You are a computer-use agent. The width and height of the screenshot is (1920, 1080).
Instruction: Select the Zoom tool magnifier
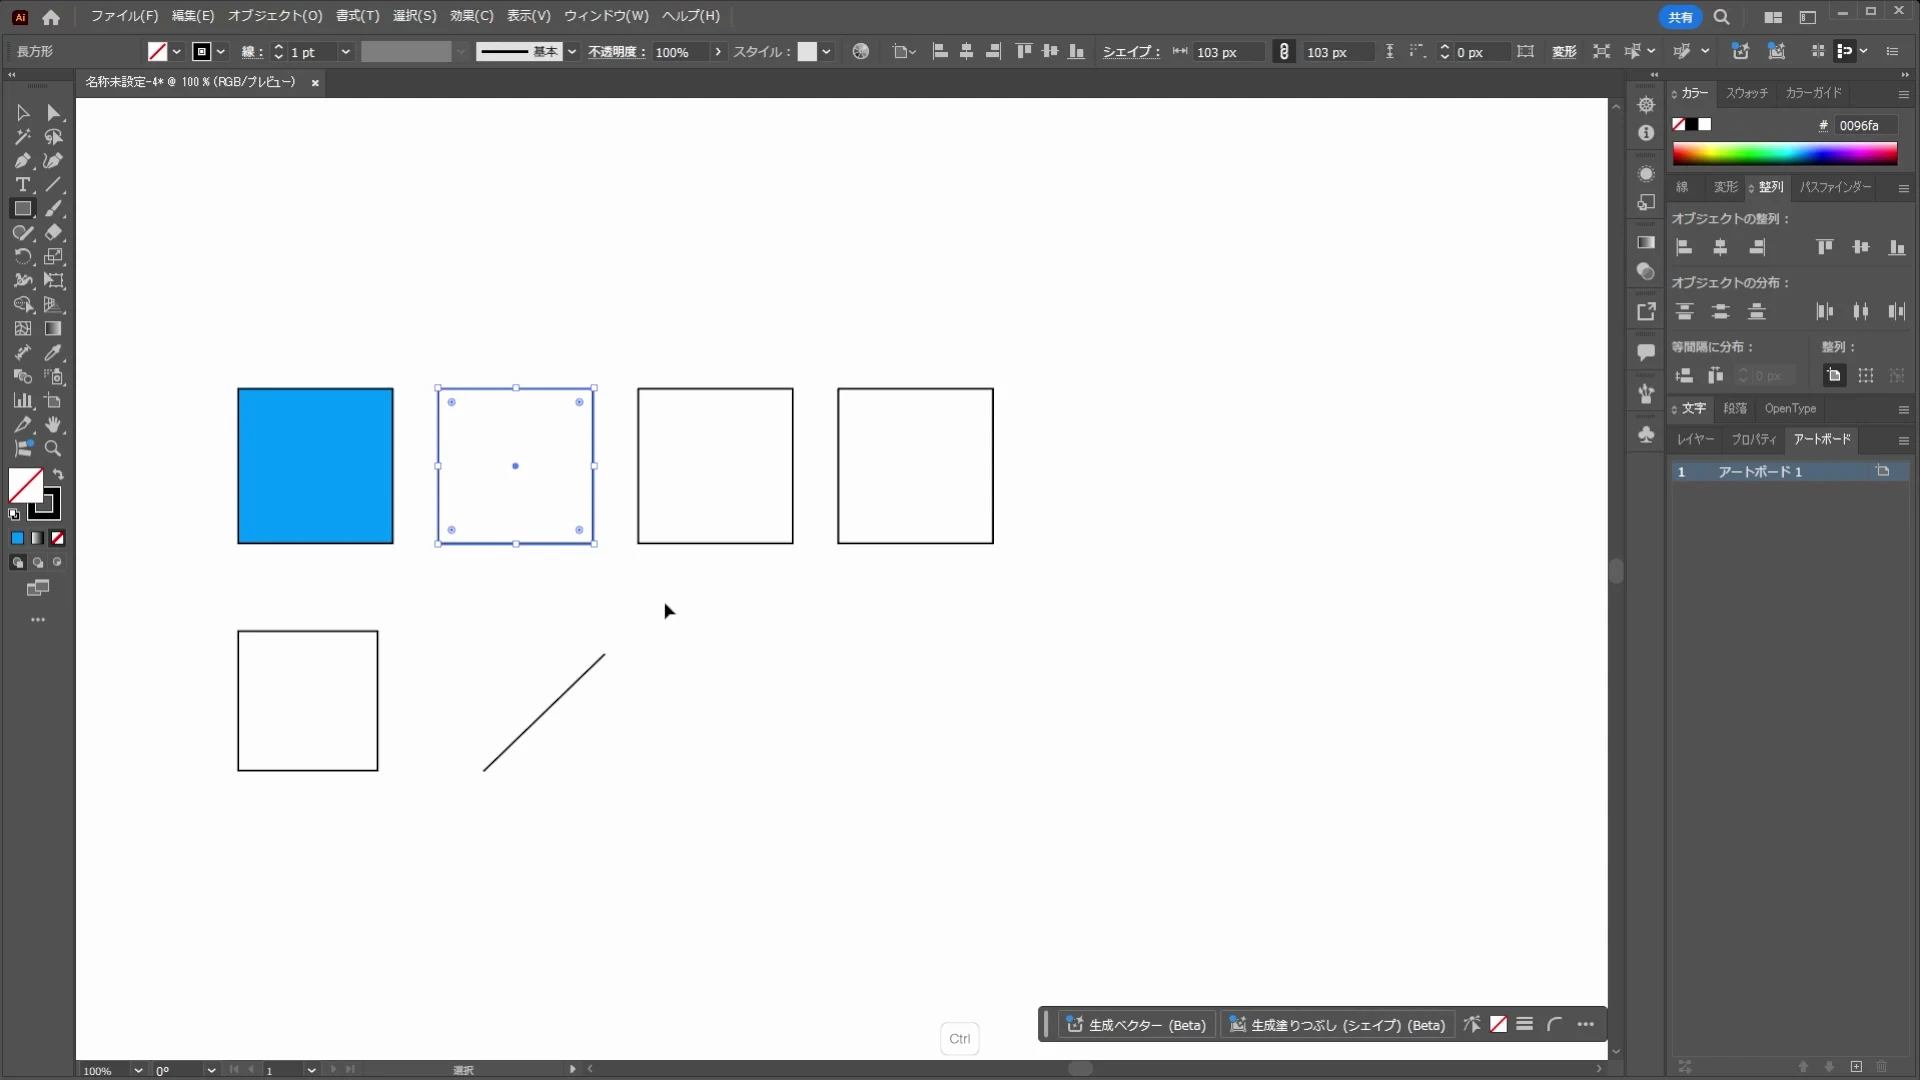(54, 449)
